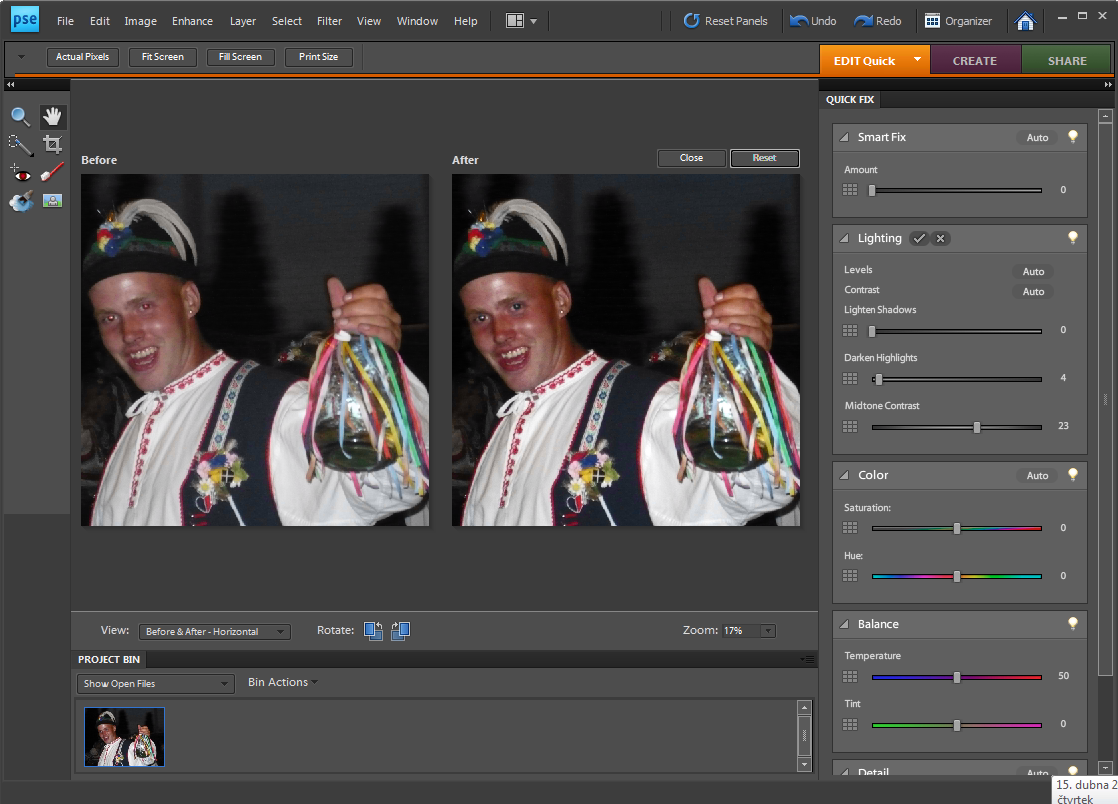Switch to the SHARE tab
Viewport: 1118px width, 804px height.
[x=1067, y=61]
